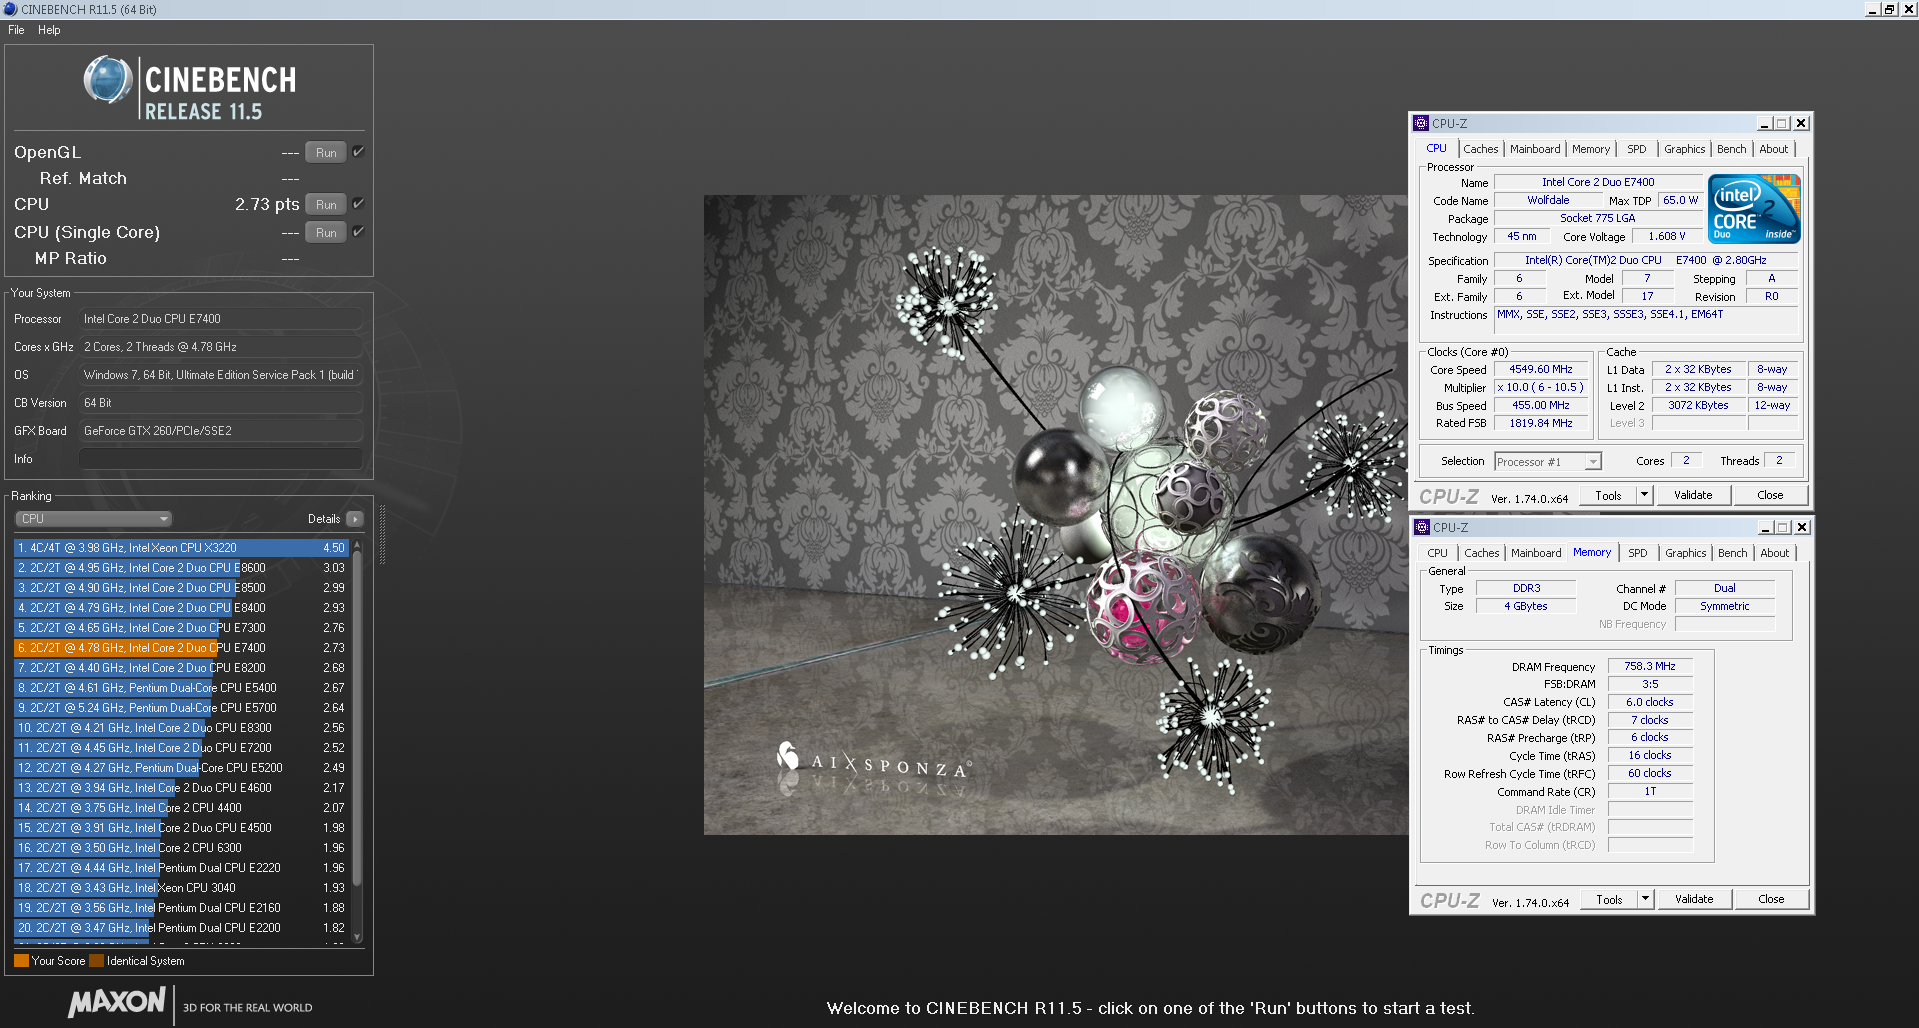Click the orange Your Score legend swatch
This screenshot has height=1028, width=1919.
(21, 961)
